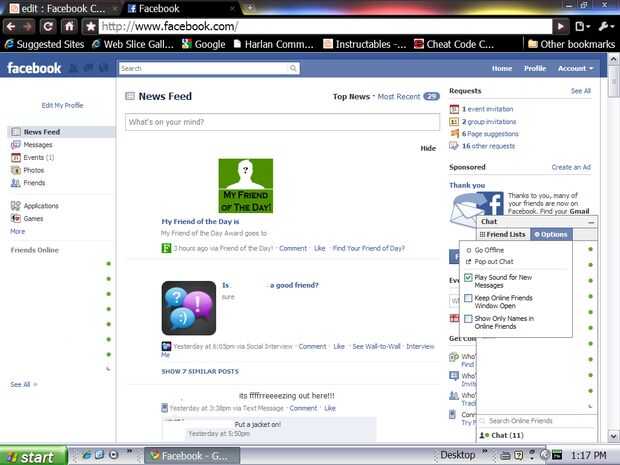Click the Pop out Chat icon
This screenshot has height=465, width=620.
pyautogui.click(x=469, y=262)
